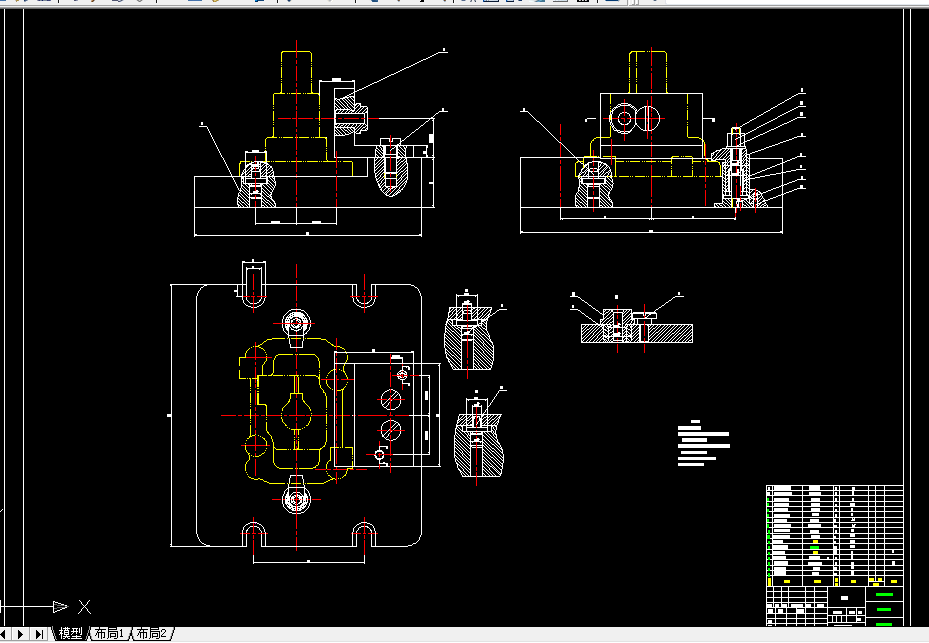Click the previous-tab left arrow button
Viewport: 929px width, 643px height.
pyautogui.click(x=4, y=634)
